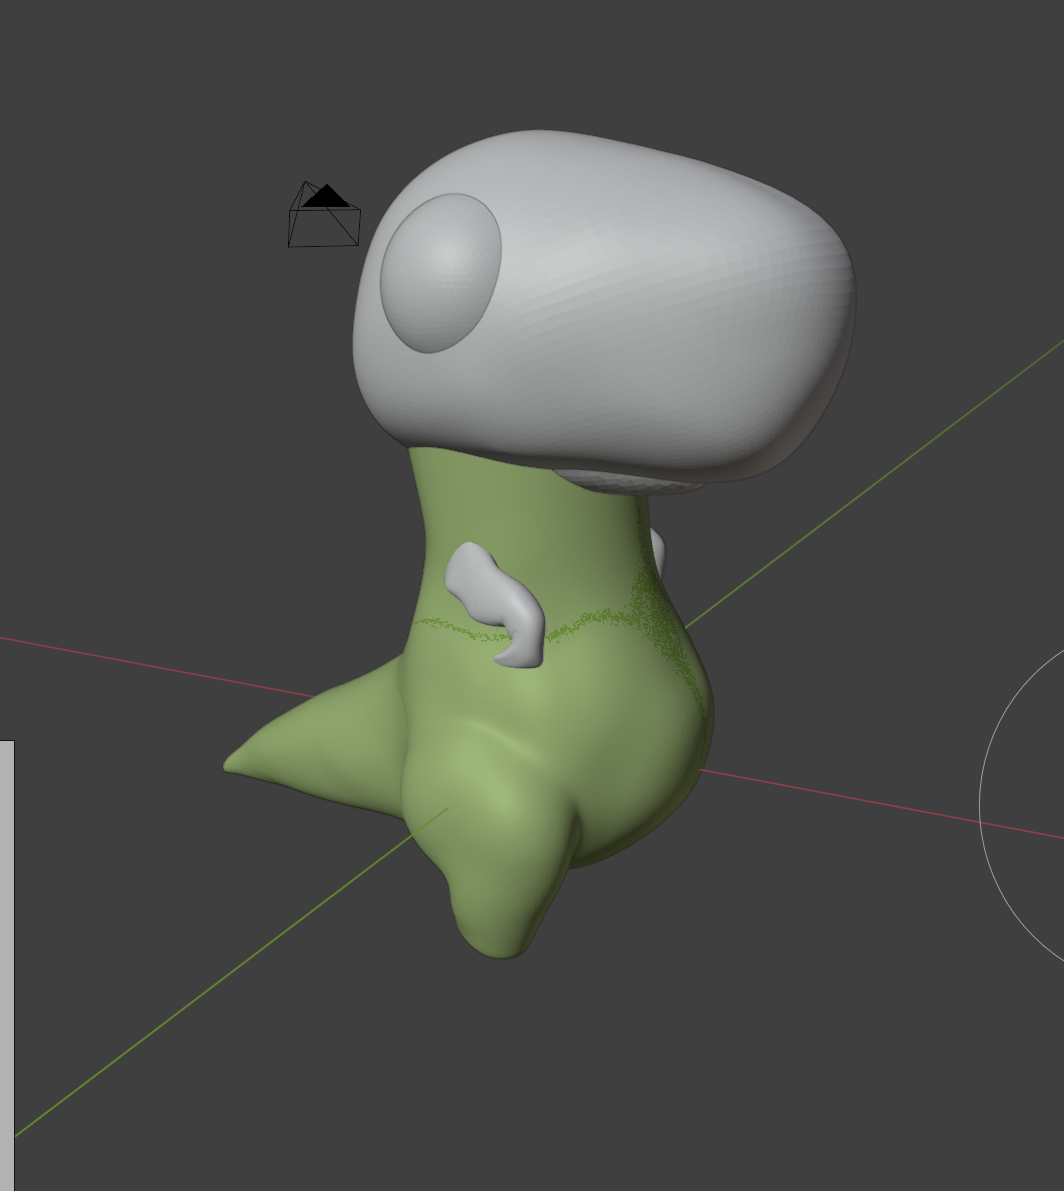The image size is (1064, 1191).
Task: Click the red X axis line
Action: [150, 663]
